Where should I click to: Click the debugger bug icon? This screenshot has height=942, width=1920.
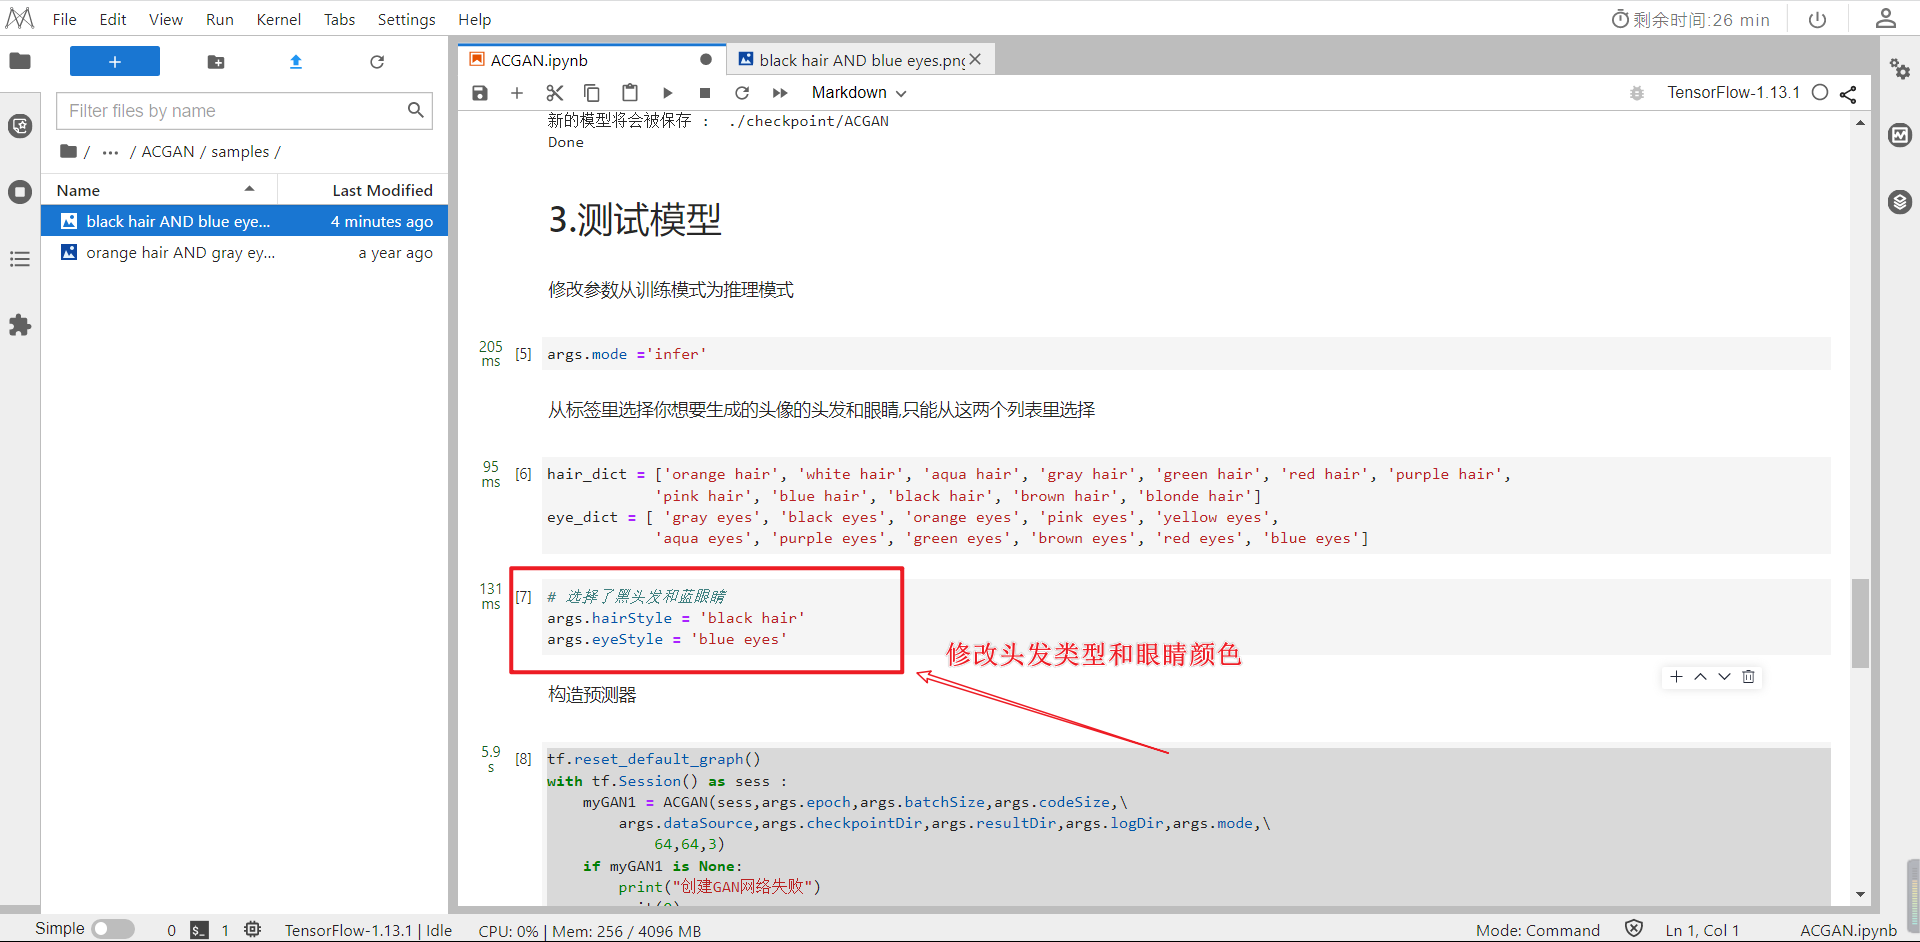click(x=1637, y=93)
